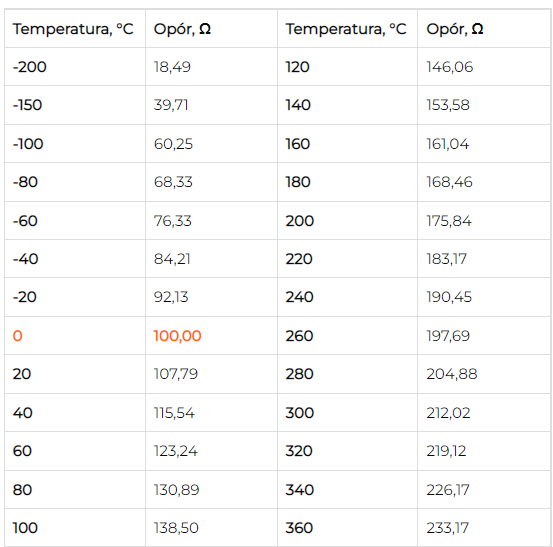Select the 212,02 resistance value
This screenshot has width=553, height=547.
tap(448, 413)
